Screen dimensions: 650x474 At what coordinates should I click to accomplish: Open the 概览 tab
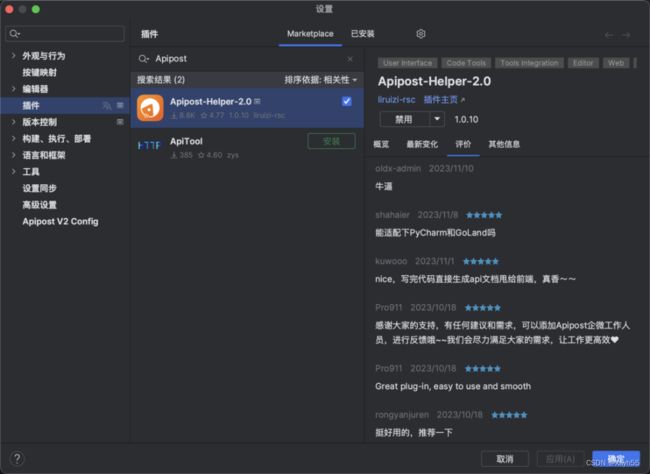(381, 144)
